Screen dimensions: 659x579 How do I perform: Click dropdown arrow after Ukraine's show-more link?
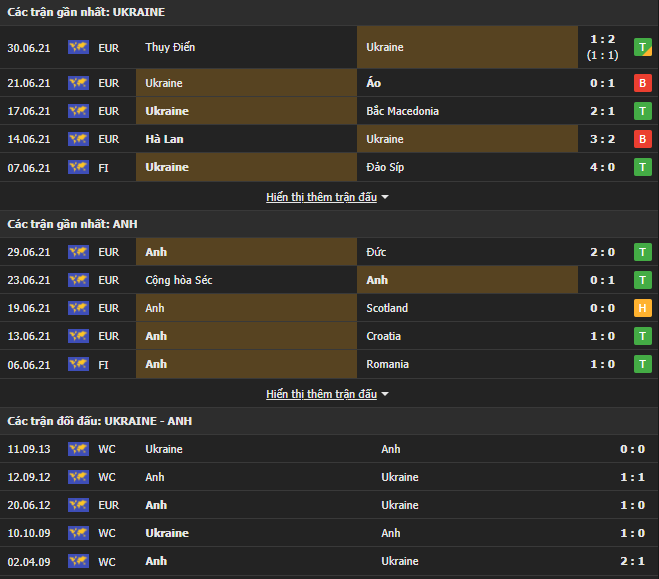click(385, 197)
